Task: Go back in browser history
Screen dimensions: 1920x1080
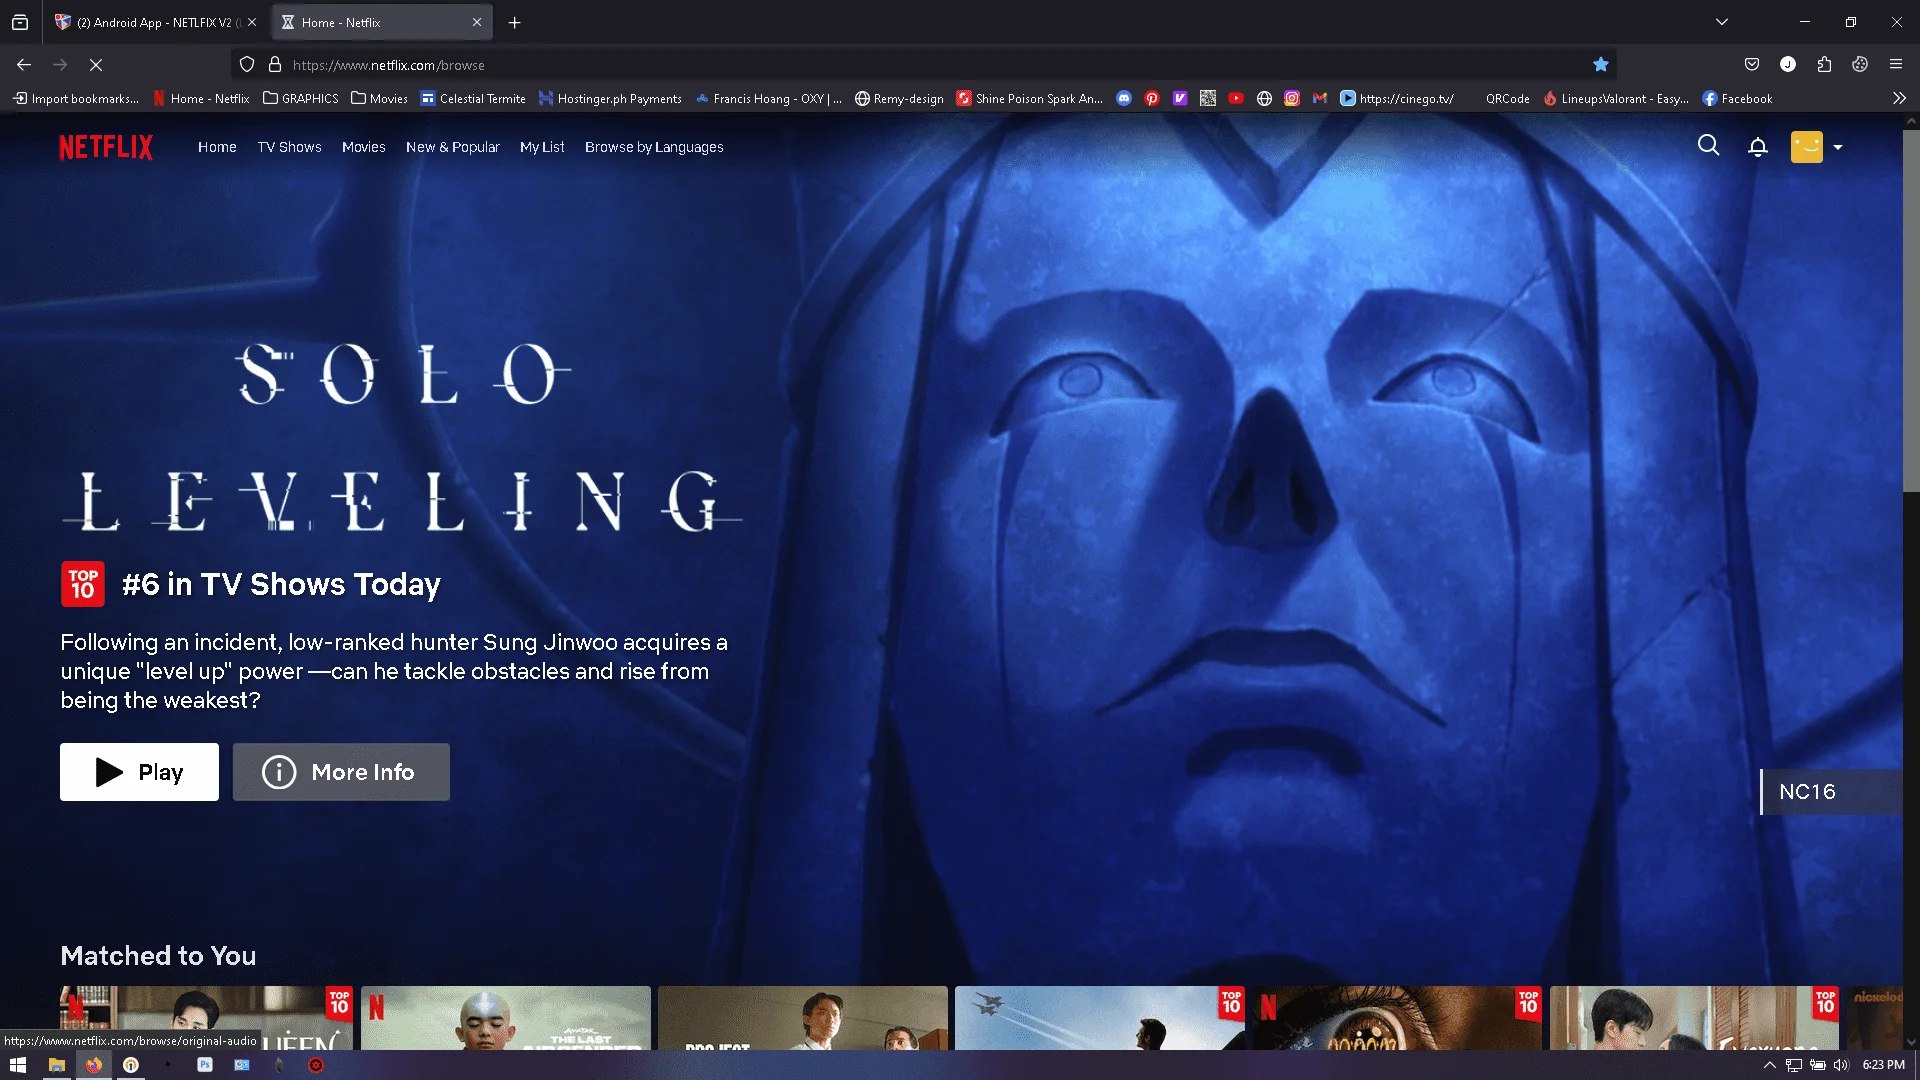Action: pyautogui.click(x=24, y=65)
